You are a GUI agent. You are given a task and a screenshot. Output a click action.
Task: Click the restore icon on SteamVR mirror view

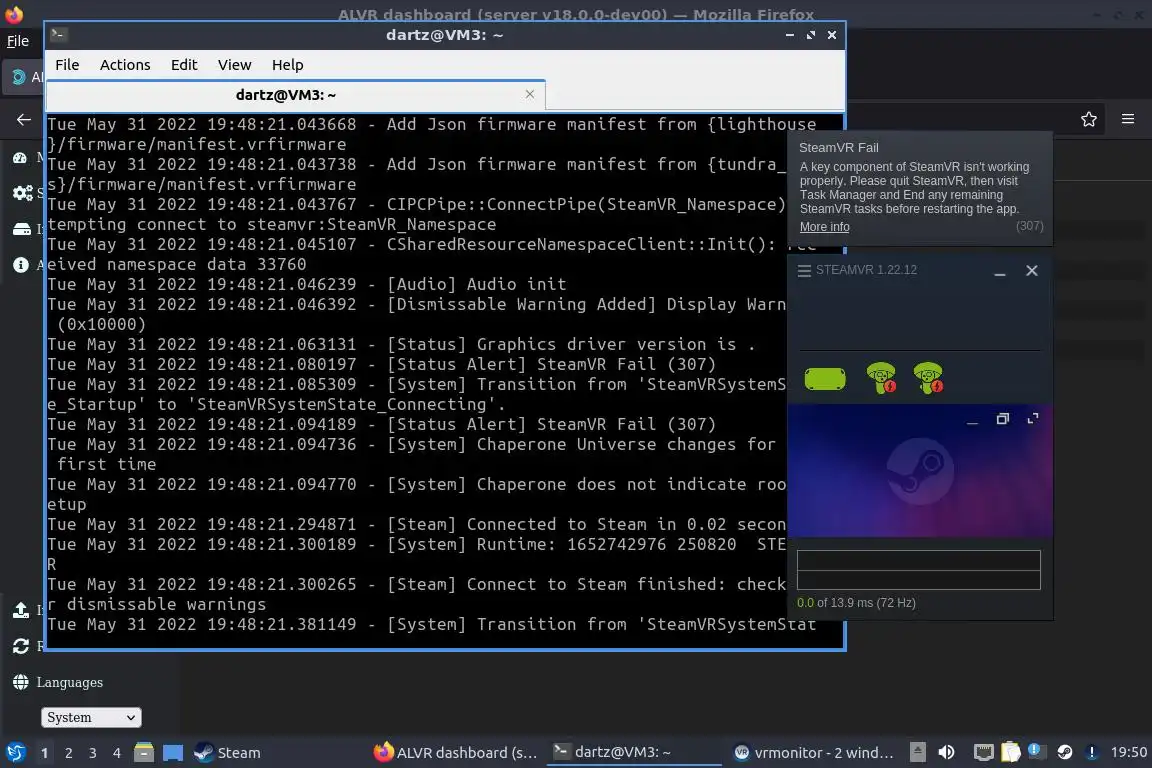click(x=1002, y=419)
